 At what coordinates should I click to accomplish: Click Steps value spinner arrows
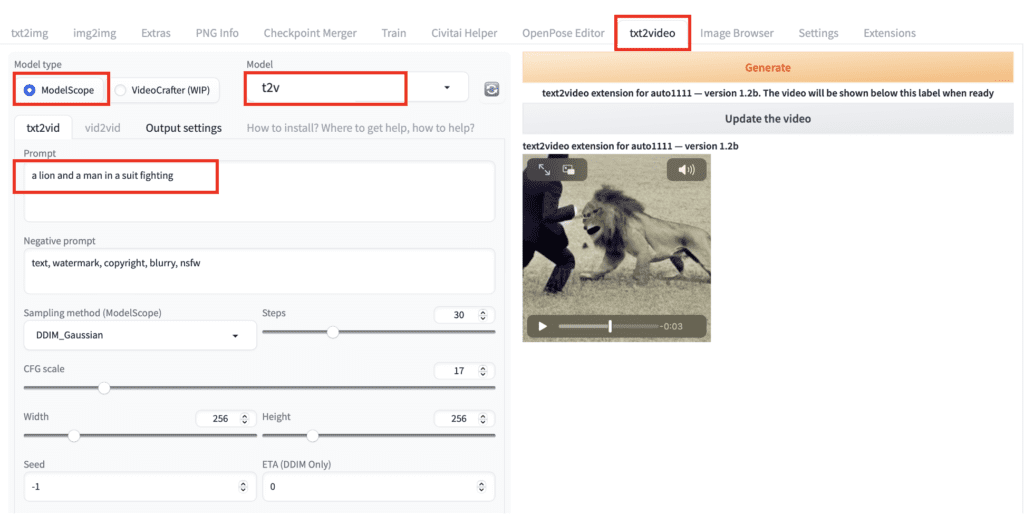point(483,315)
